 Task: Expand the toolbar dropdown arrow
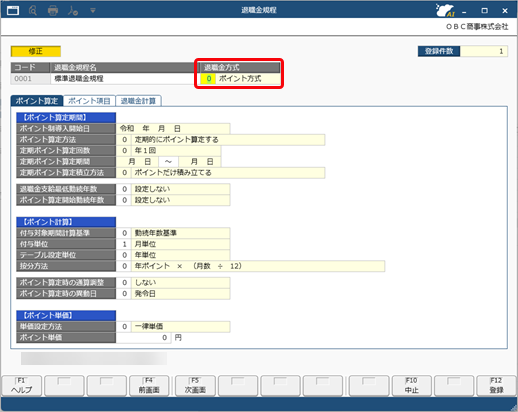tap(93, 11)
